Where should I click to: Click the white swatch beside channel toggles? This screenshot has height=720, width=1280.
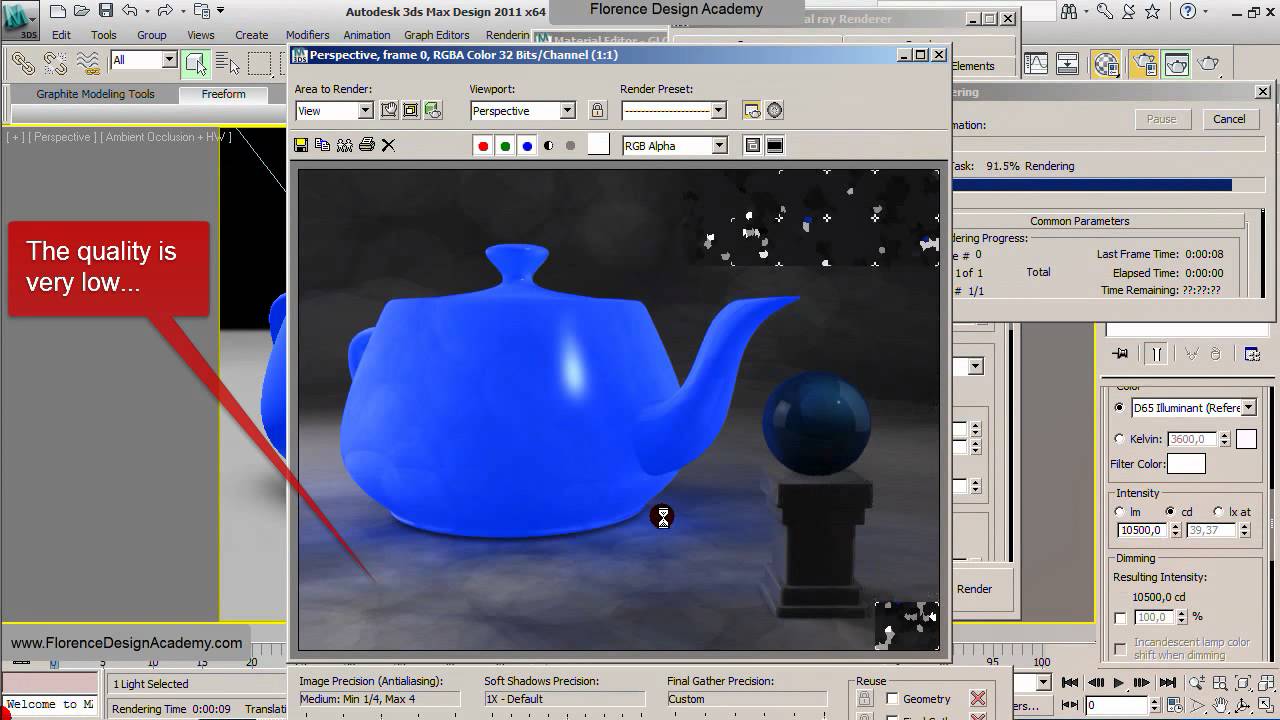point(598,145)
